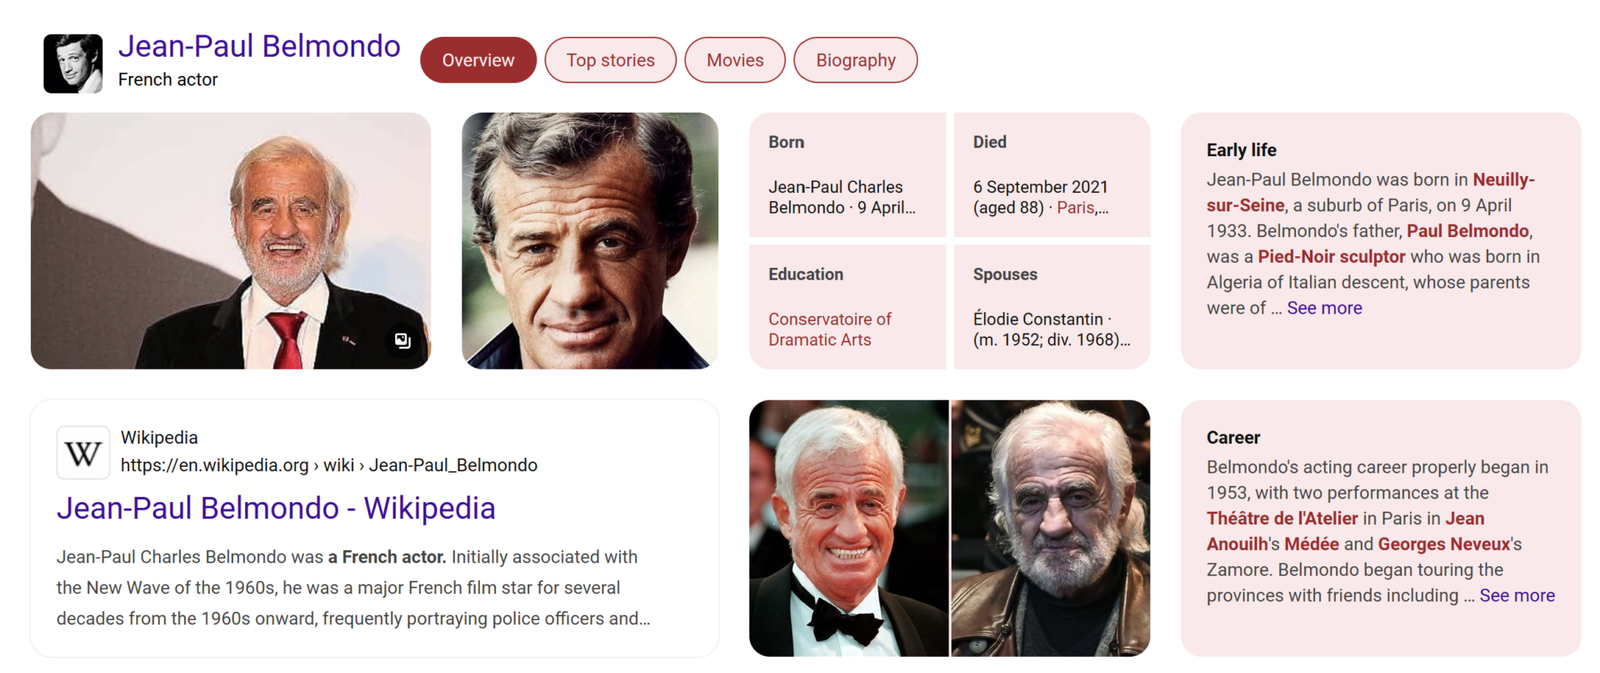Click the image gallery icon on first photo
1600x673 pixels.
coord(402,341)
